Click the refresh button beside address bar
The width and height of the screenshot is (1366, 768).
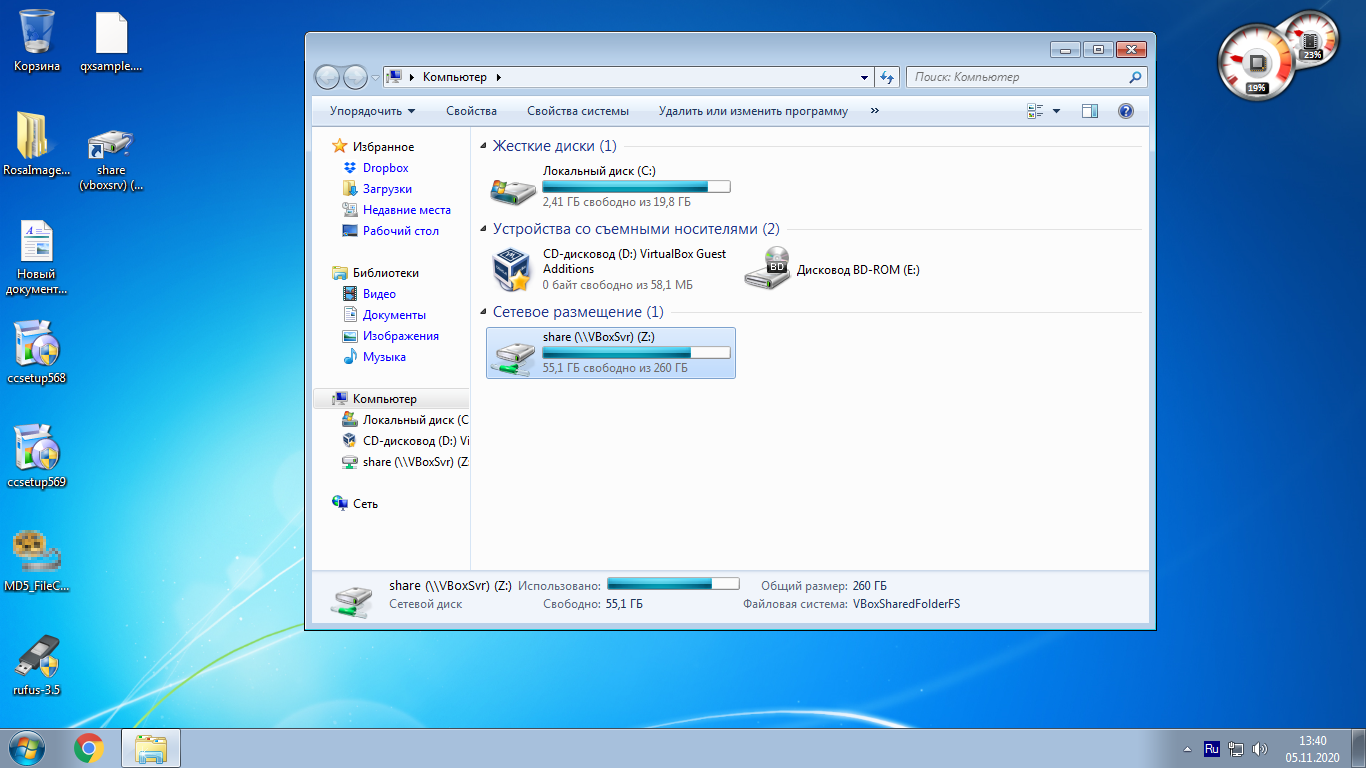[x=887, y=77]
